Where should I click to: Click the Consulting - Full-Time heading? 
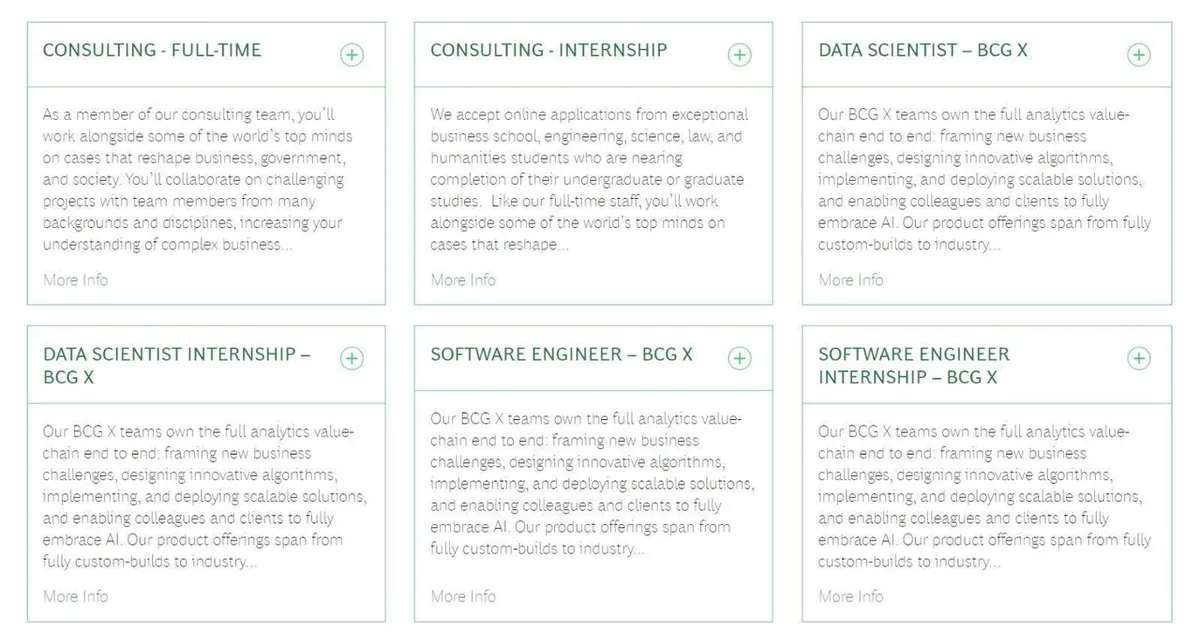tap(152, 50)
